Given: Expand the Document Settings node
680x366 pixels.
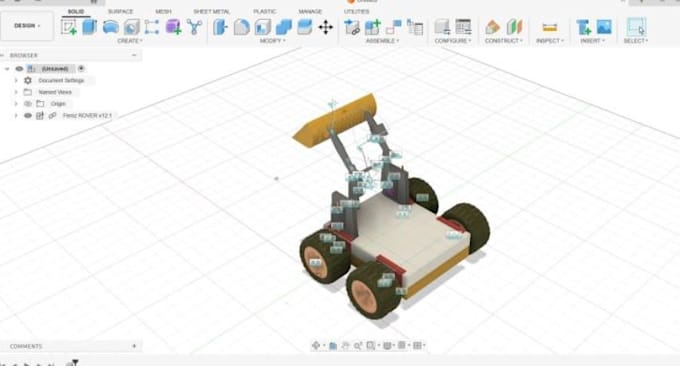Looking at the screenshot, I should [x=16, y=80].
